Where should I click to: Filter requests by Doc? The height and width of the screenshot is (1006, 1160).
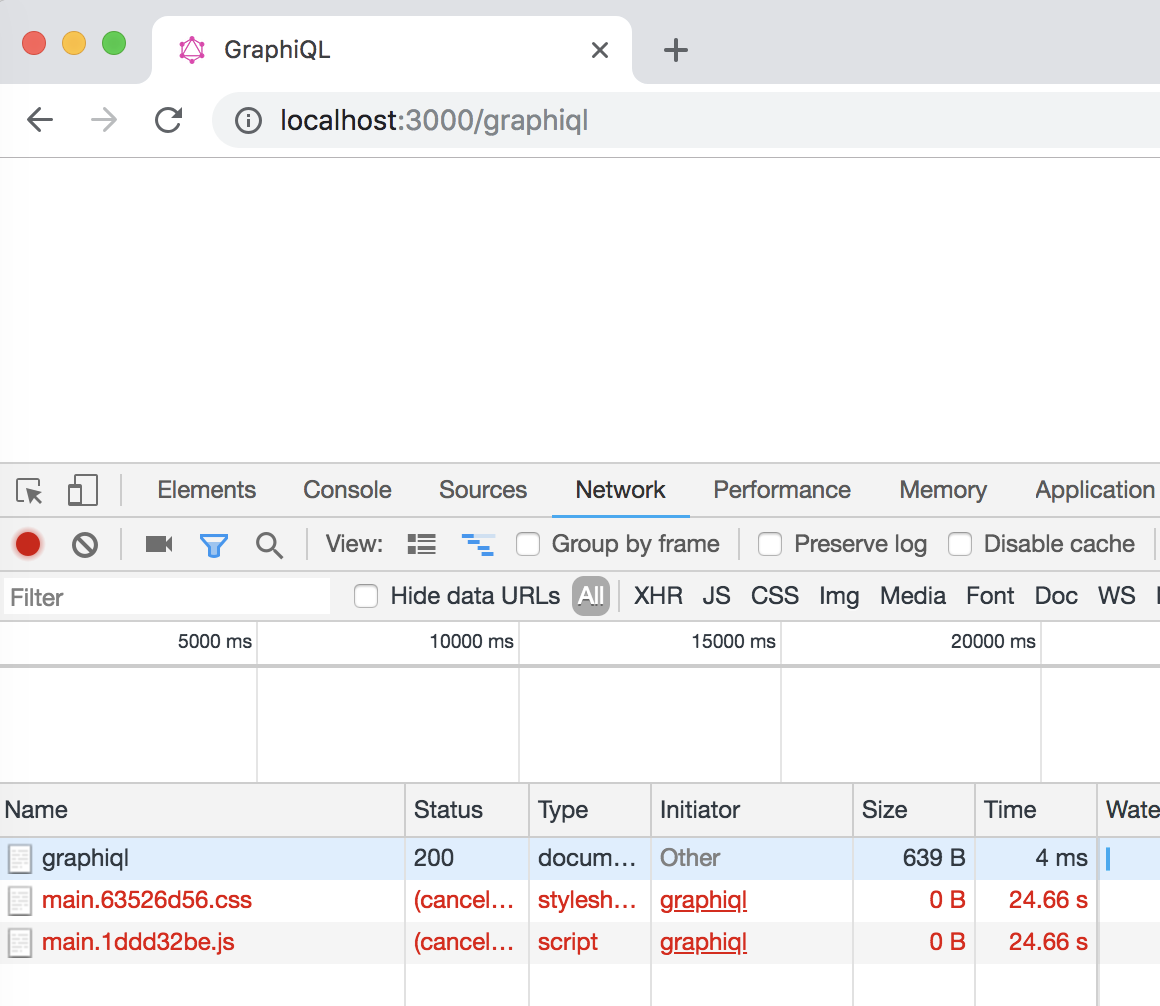click(1056, 595)
